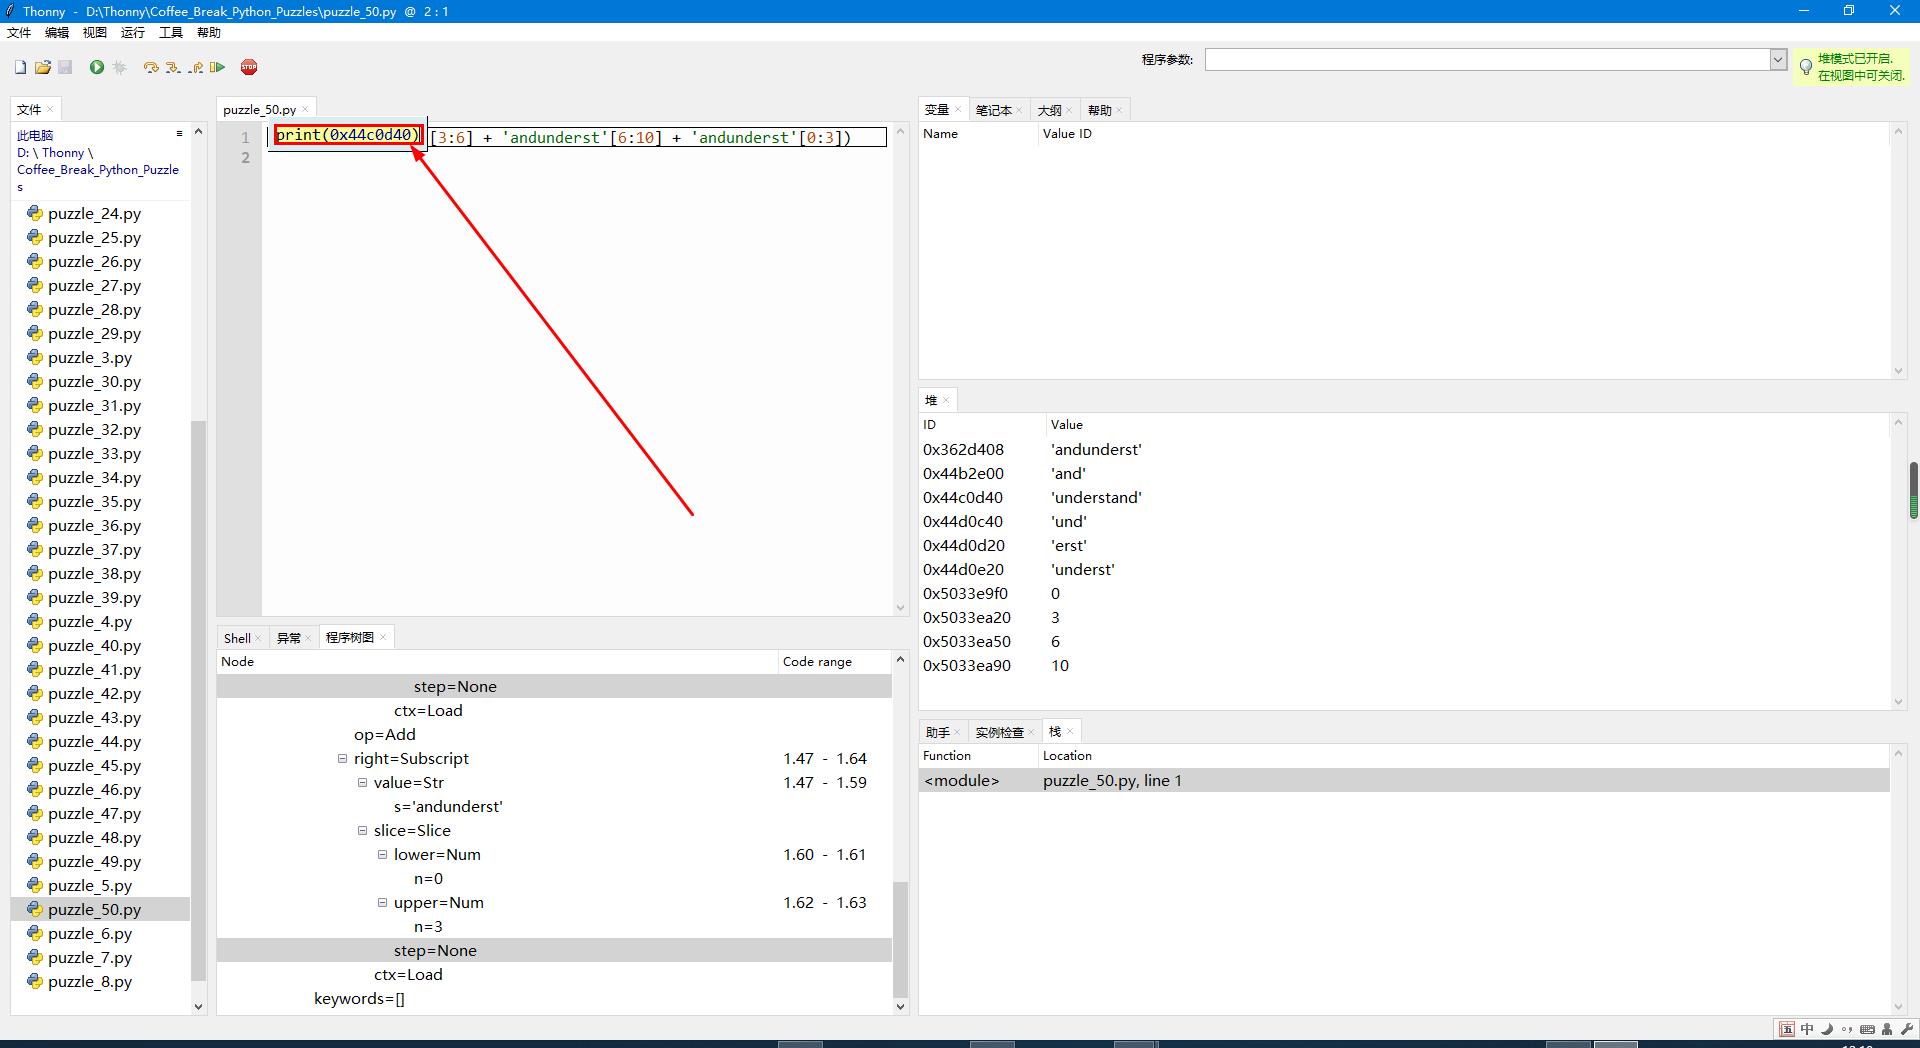Click the Step out debugger icon

click(195, 67)
